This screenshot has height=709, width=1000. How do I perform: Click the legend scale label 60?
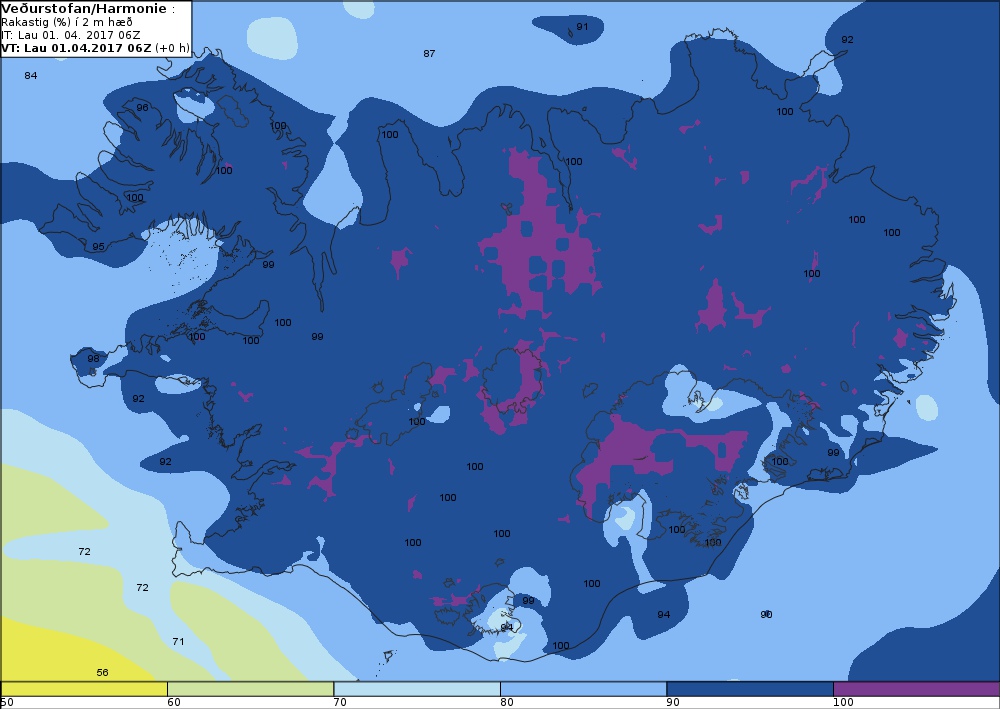[173, 702]
